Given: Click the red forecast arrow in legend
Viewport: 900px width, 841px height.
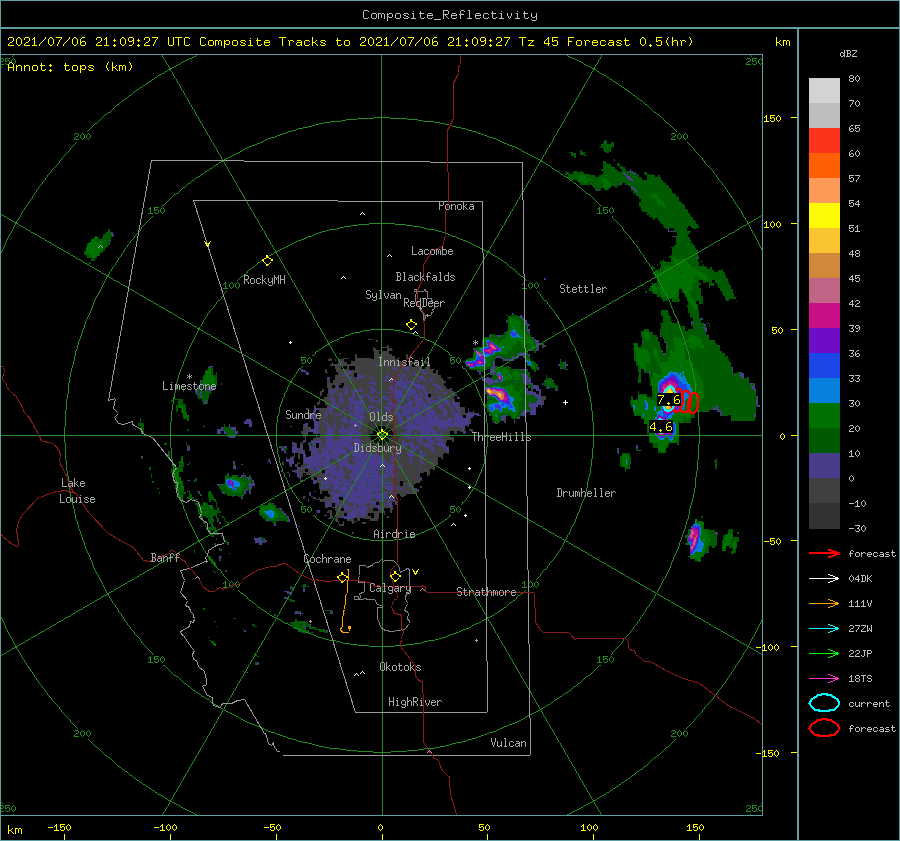Looking at the screenshot, I should click(x=824, y=553).
